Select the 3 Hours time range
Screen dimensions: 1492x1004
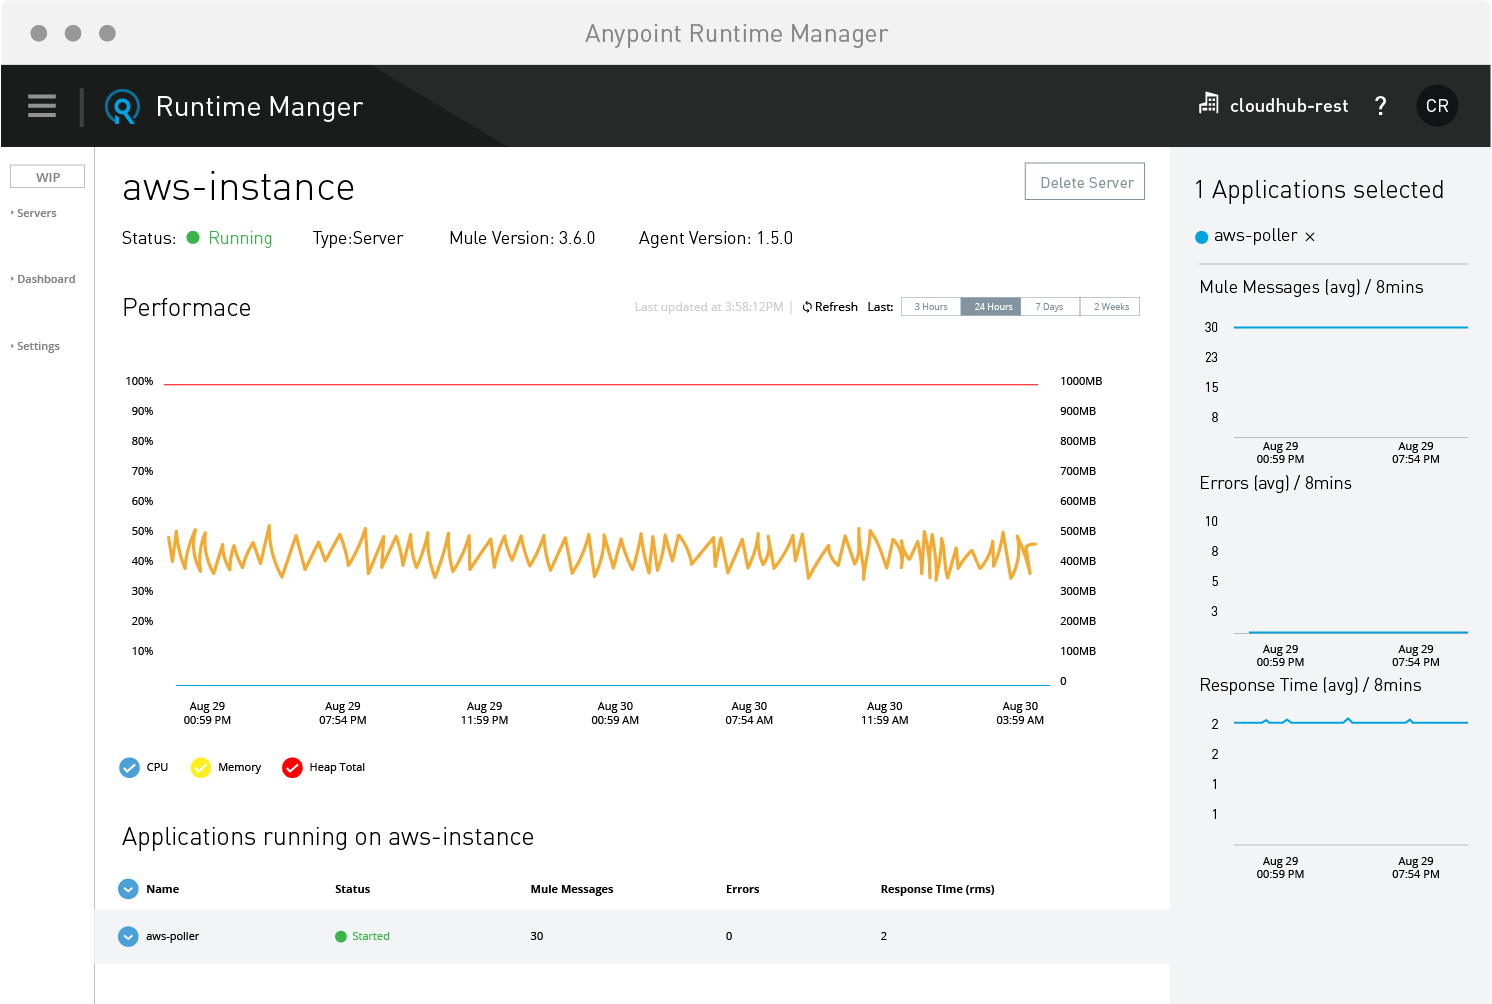[x=931, y=307]
